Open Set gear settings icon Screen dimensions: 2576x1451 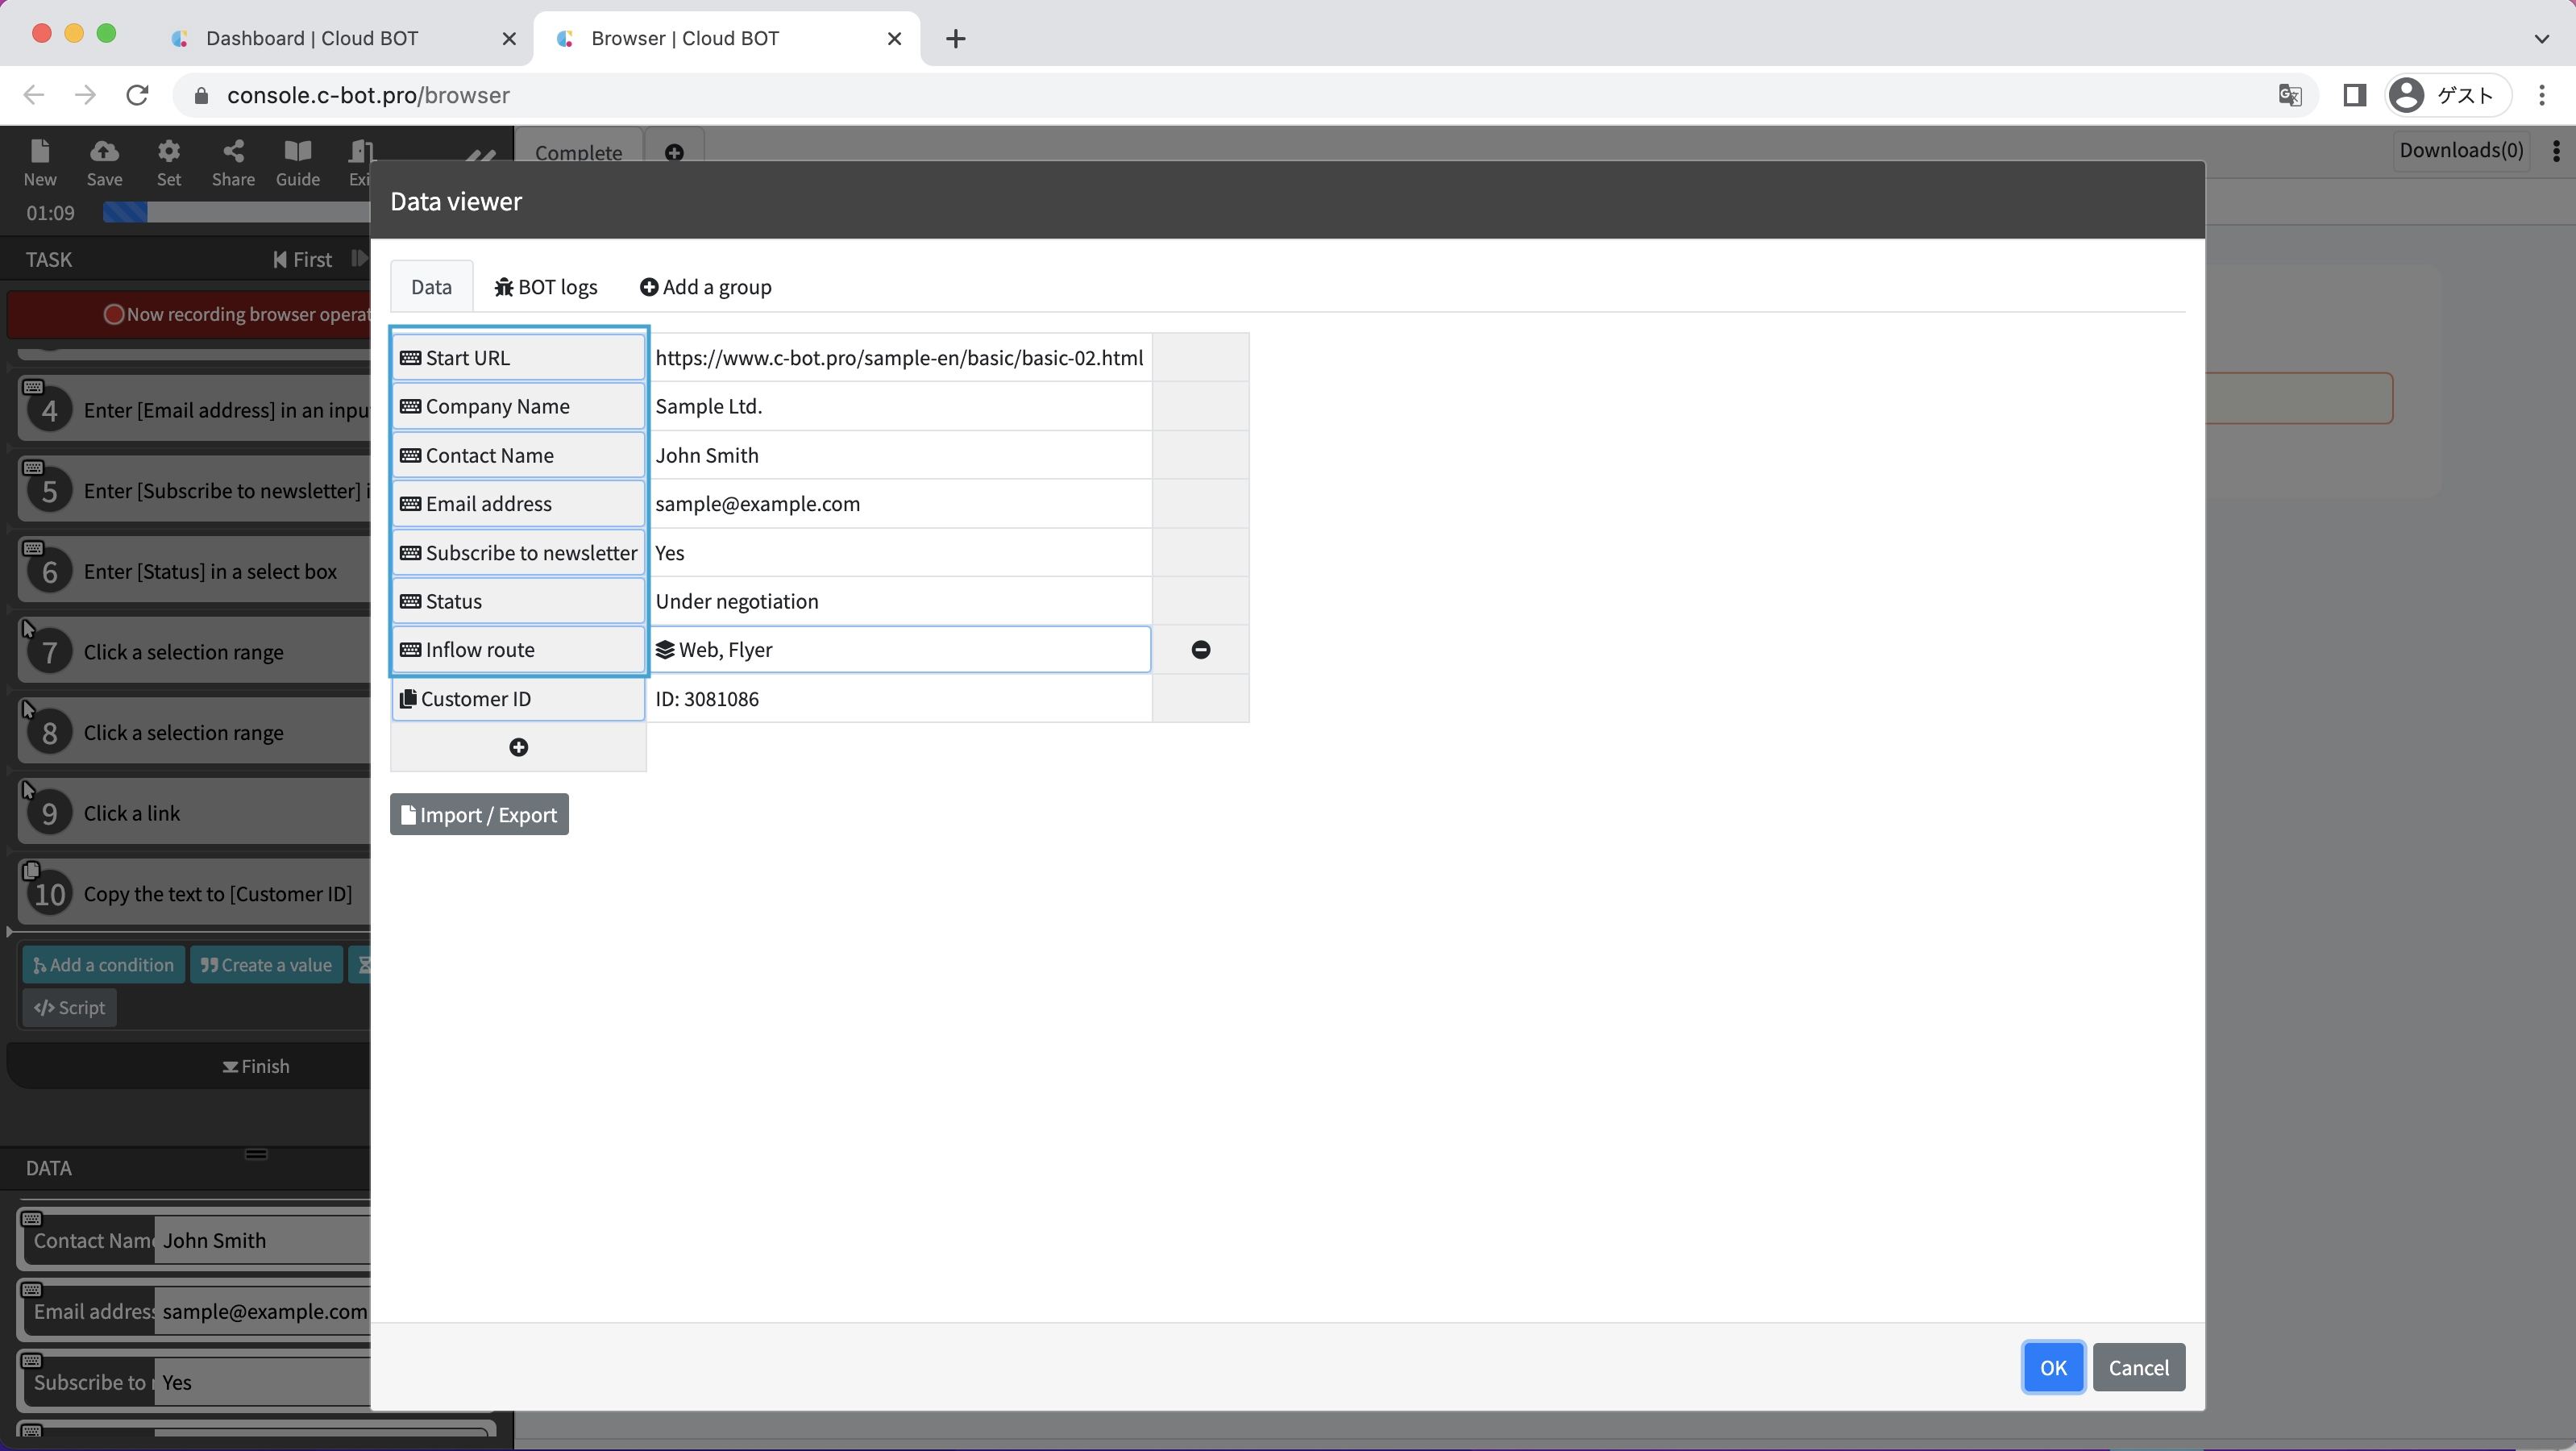point(169,162)
